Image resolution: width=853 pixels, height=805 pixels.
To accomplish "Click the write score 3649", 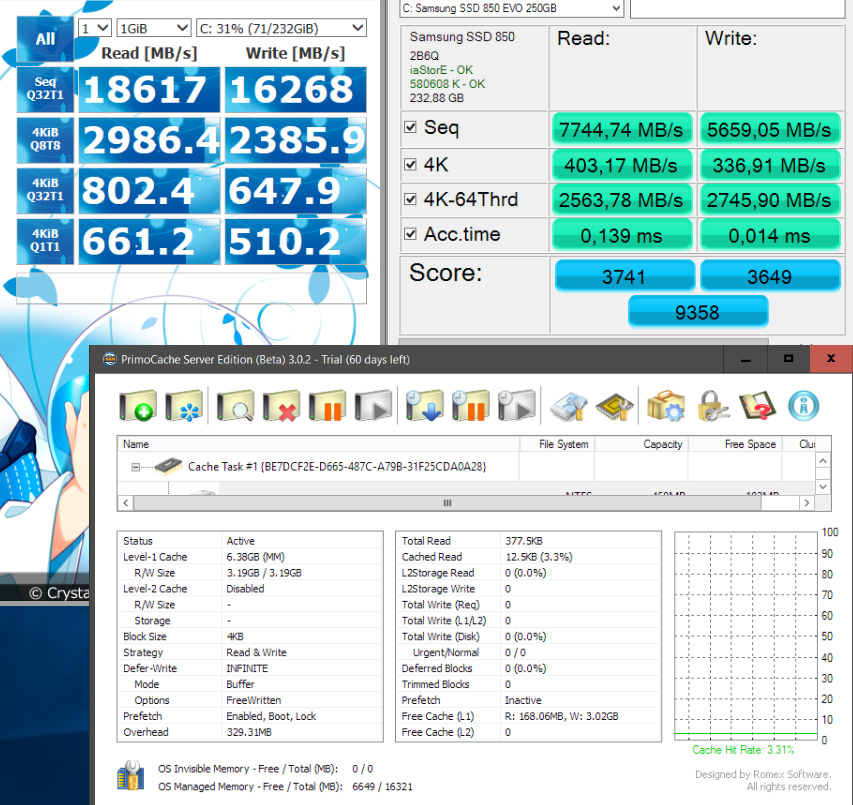I will [770, 276].
